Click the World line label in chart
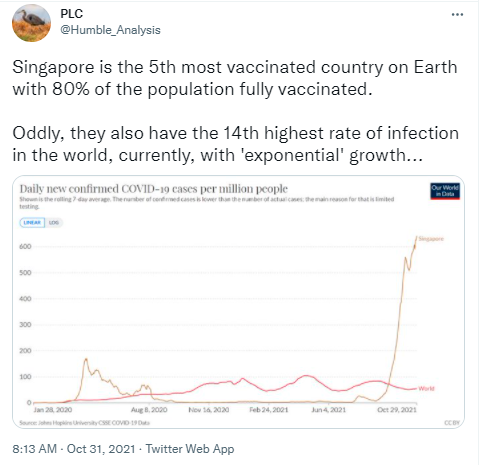Viewport: 480px width, 465px height. coord(426,388)
